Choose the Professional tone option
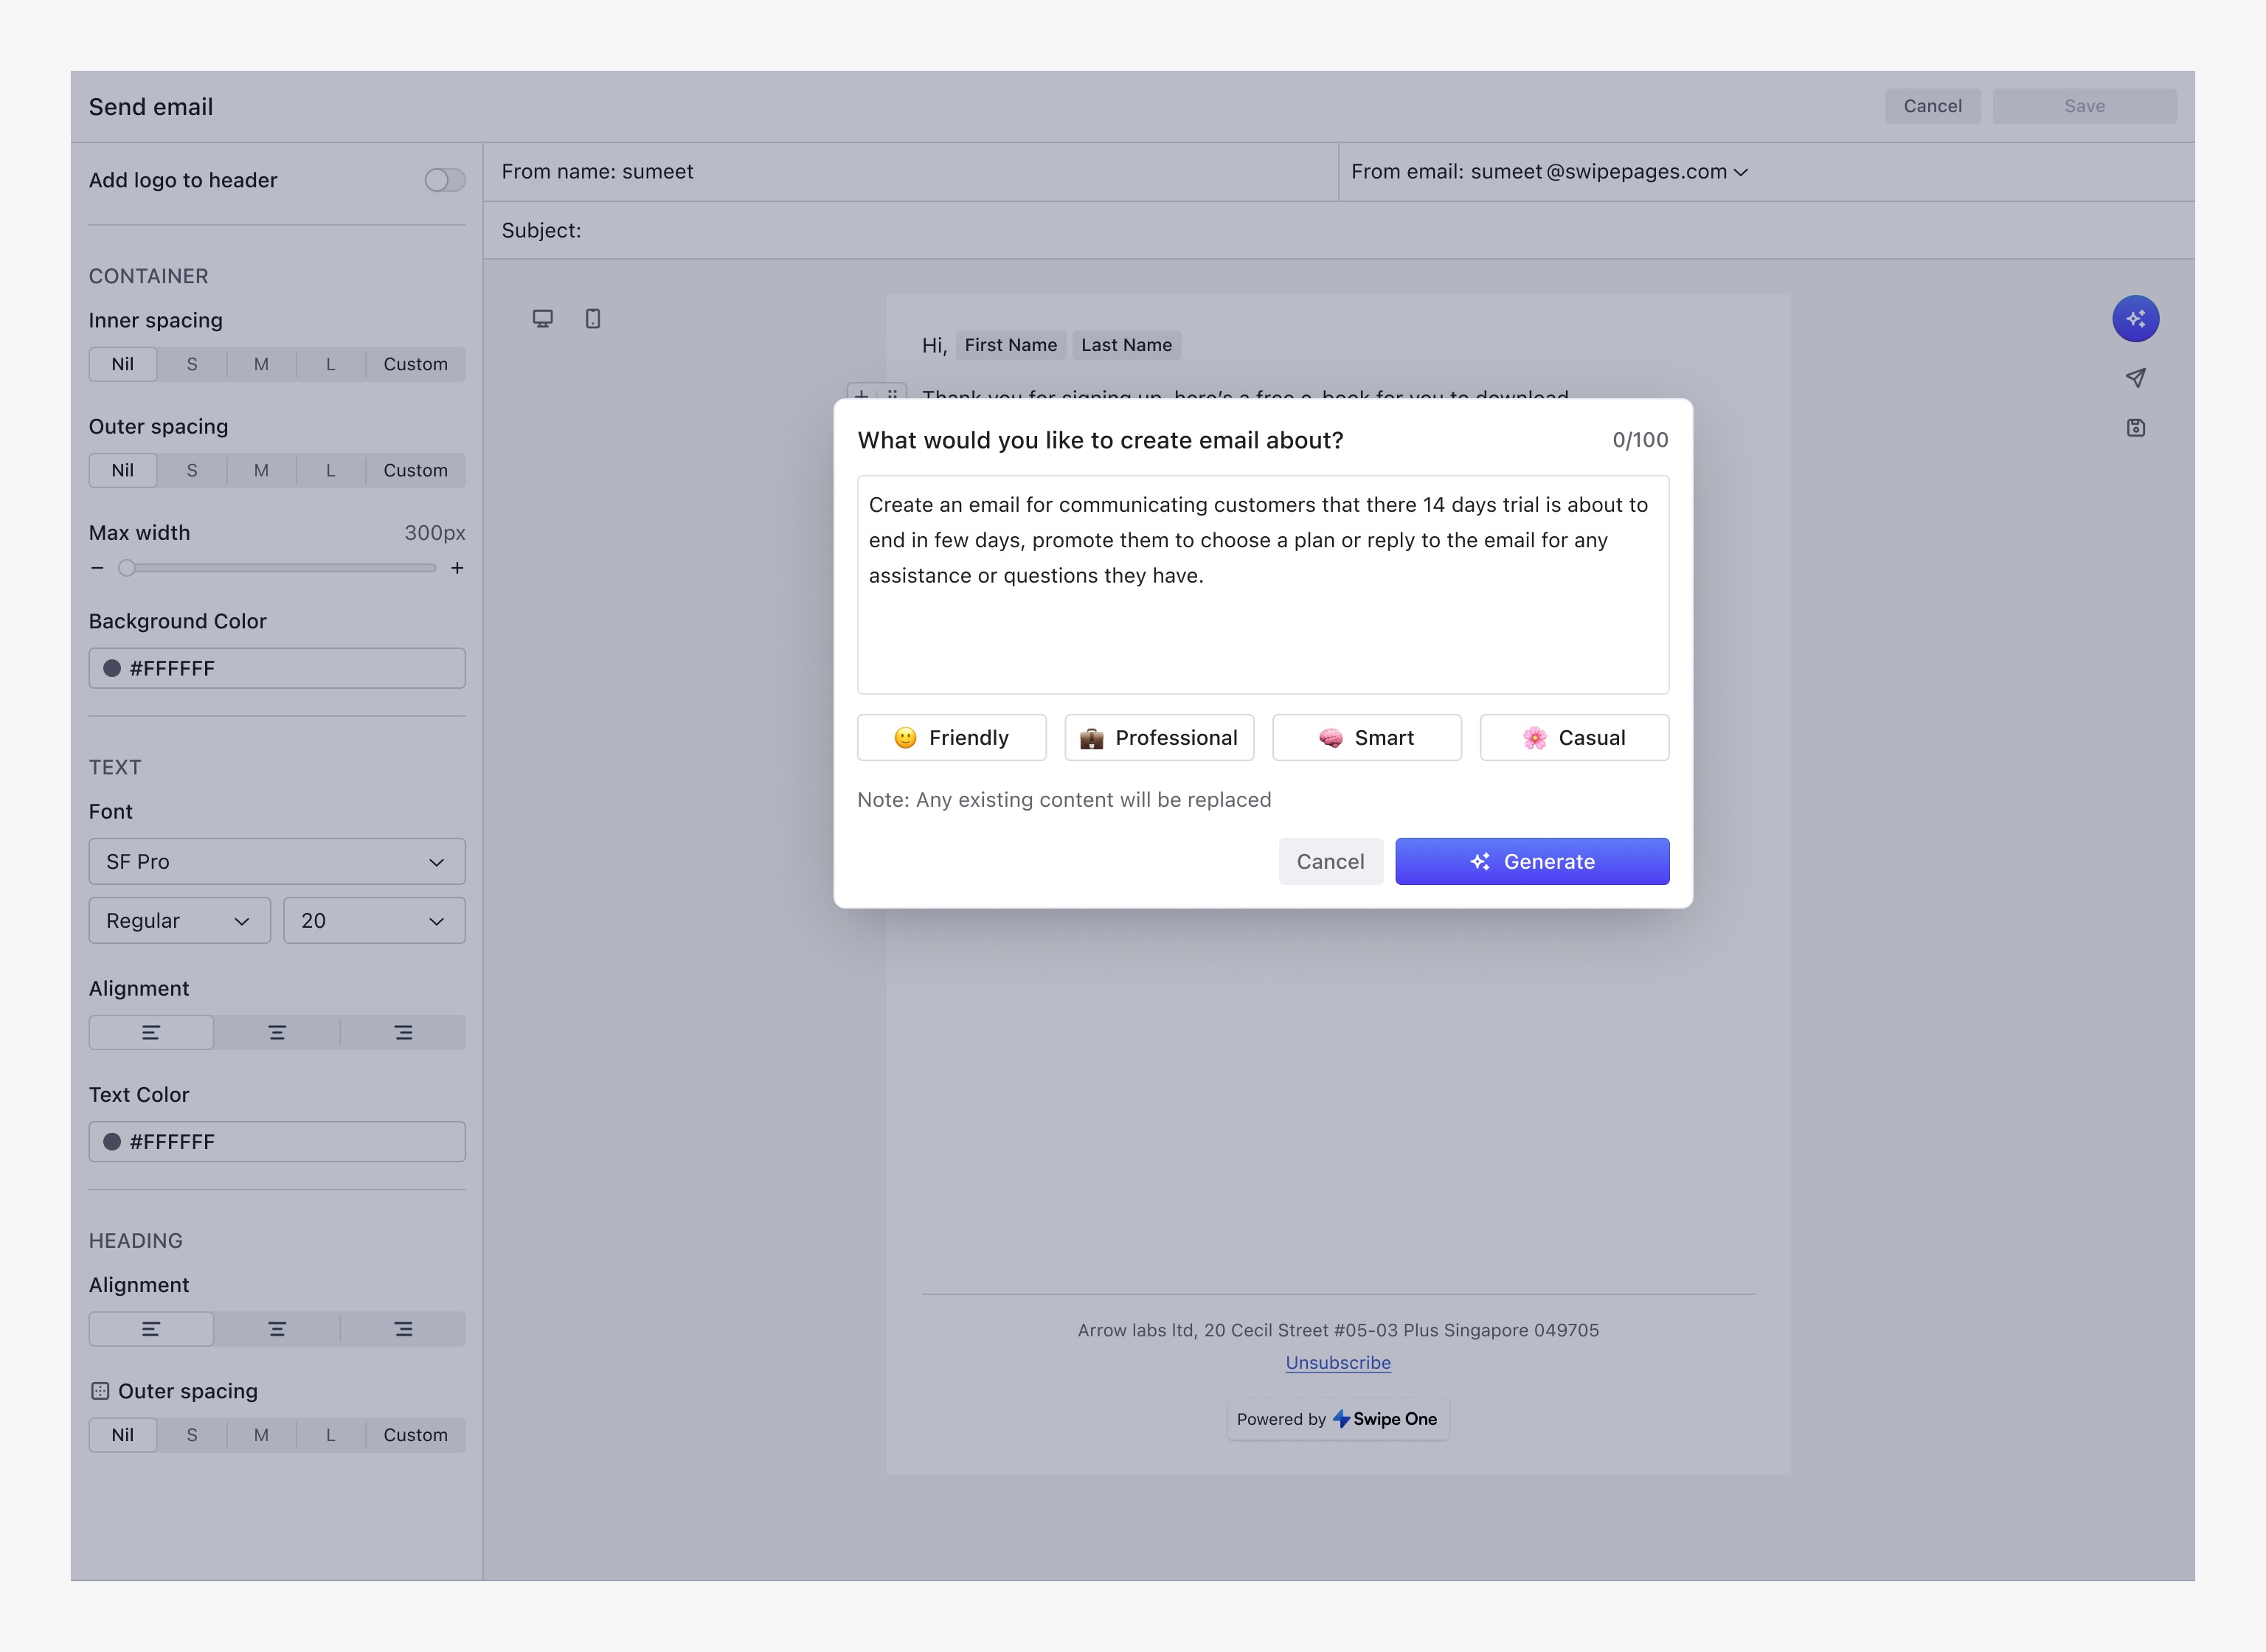Image resolution: width=2266 pixels, height=1652 pixels. pyautogui.click(x=1159, y=737)
